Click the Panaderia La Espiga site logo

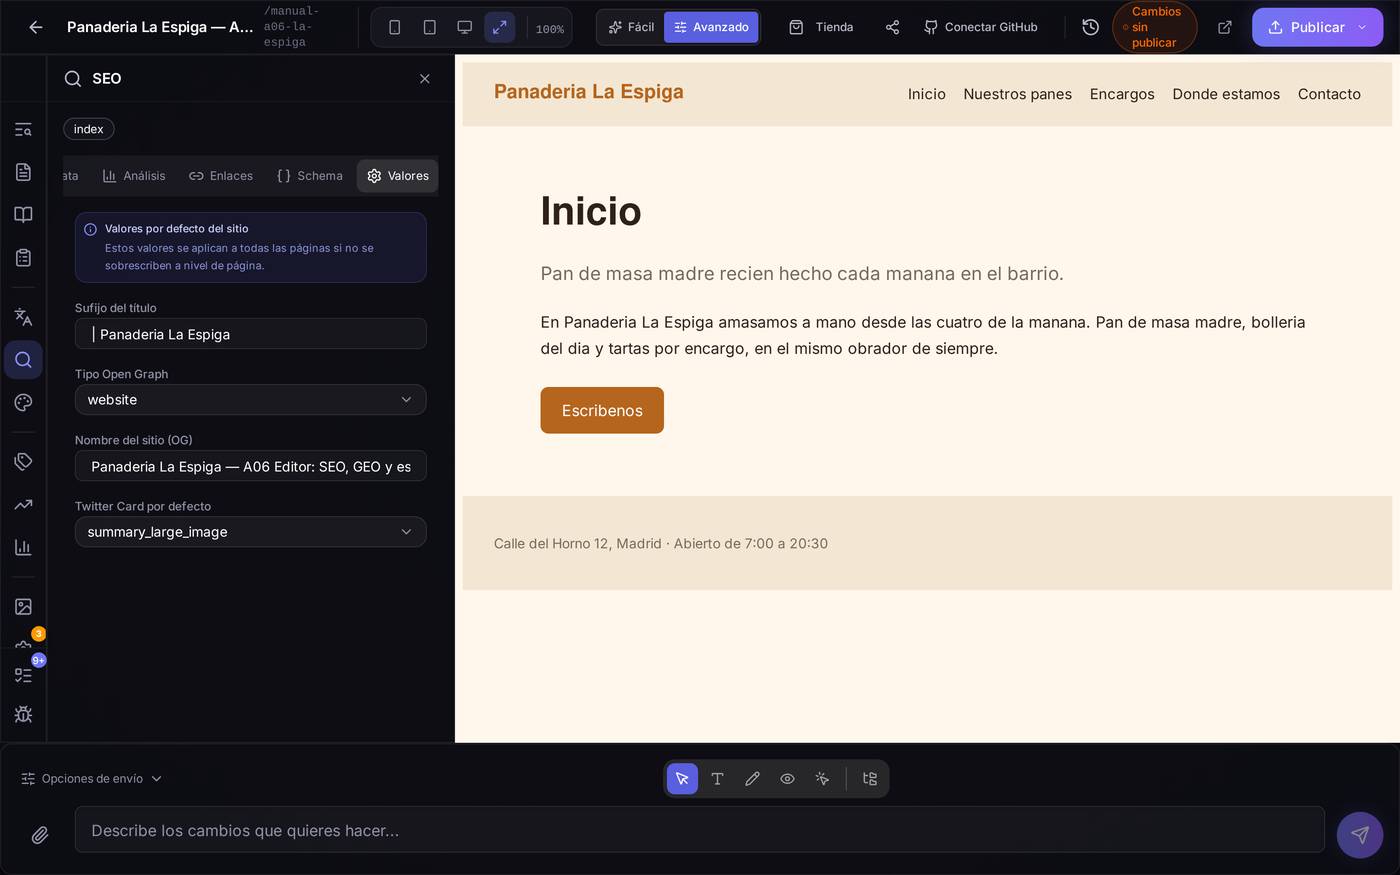(589, 92)
